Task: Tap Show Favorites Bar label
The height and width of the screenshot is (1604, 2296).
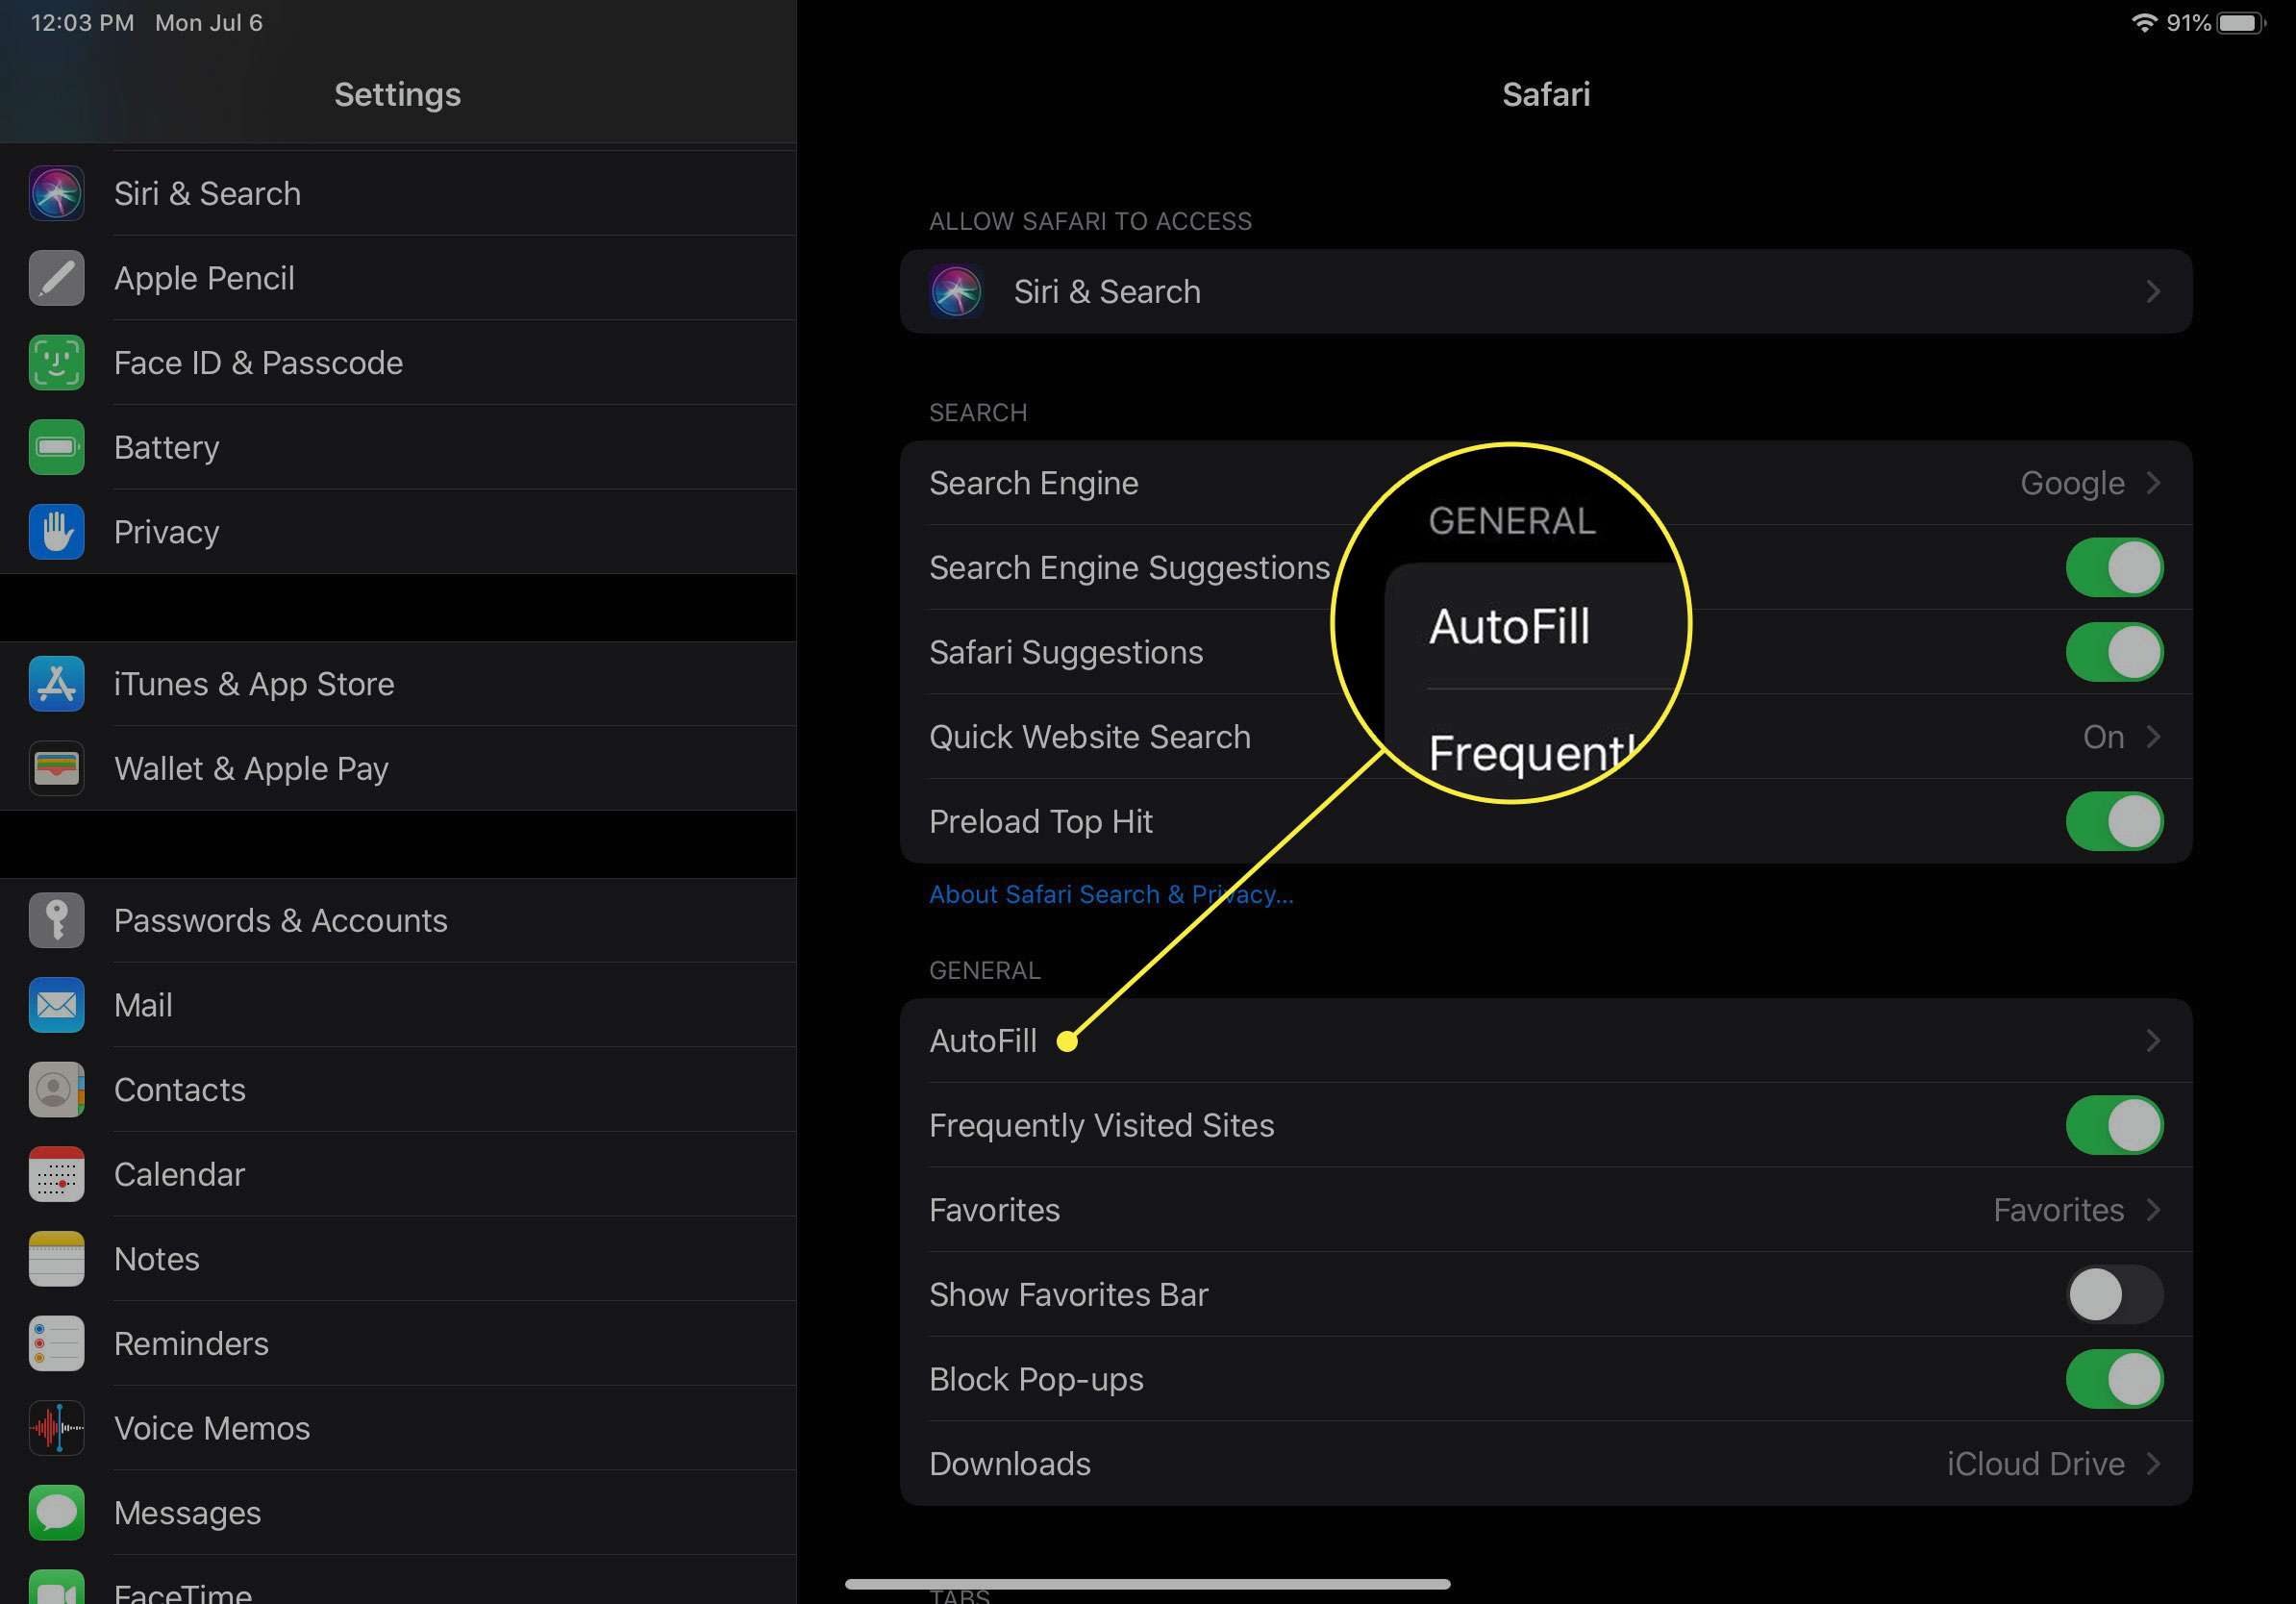Action: [x=1068, y=1294]
